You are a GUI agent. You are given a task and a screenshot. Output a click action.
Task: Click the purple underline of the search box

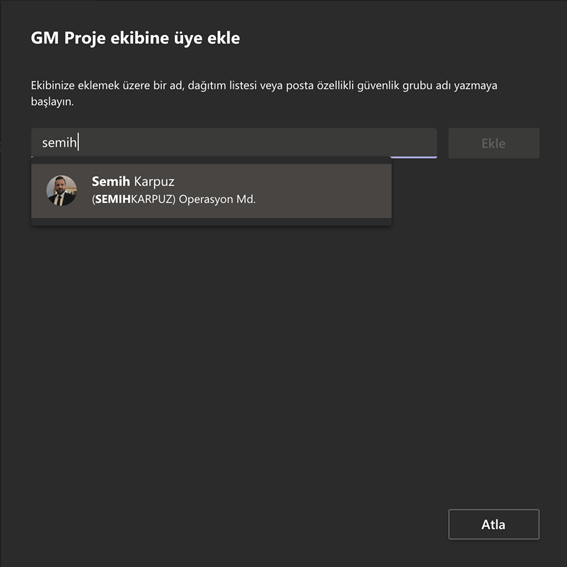coord(413,157)
